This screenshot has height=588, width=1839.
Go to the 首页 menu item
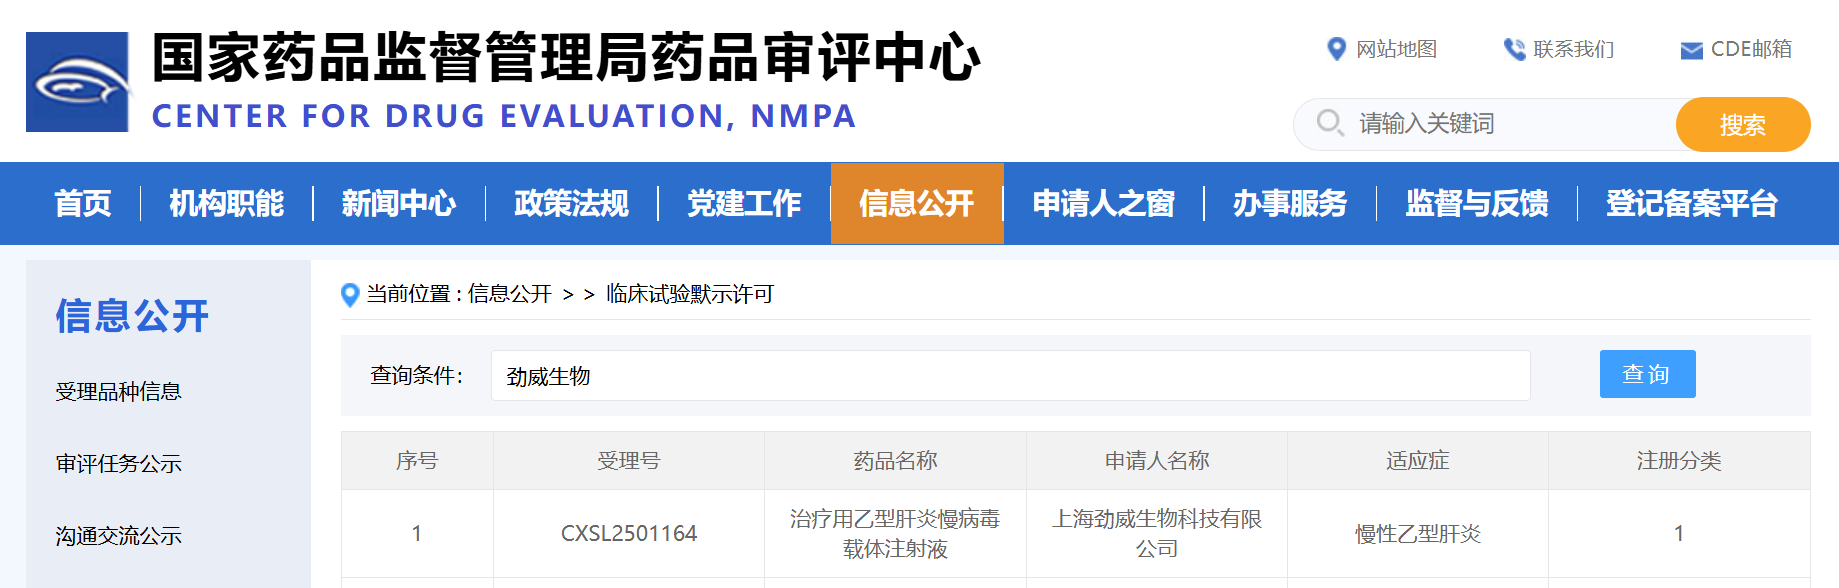coord(83,203)
